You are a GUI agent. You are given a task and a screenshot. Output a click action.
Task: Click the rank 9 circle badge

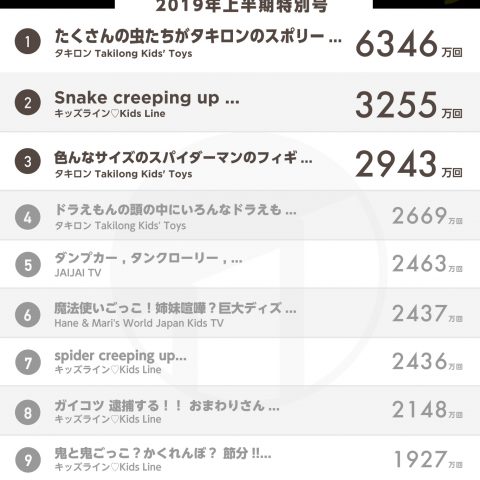pyautogui.click(x=28, y=460)
